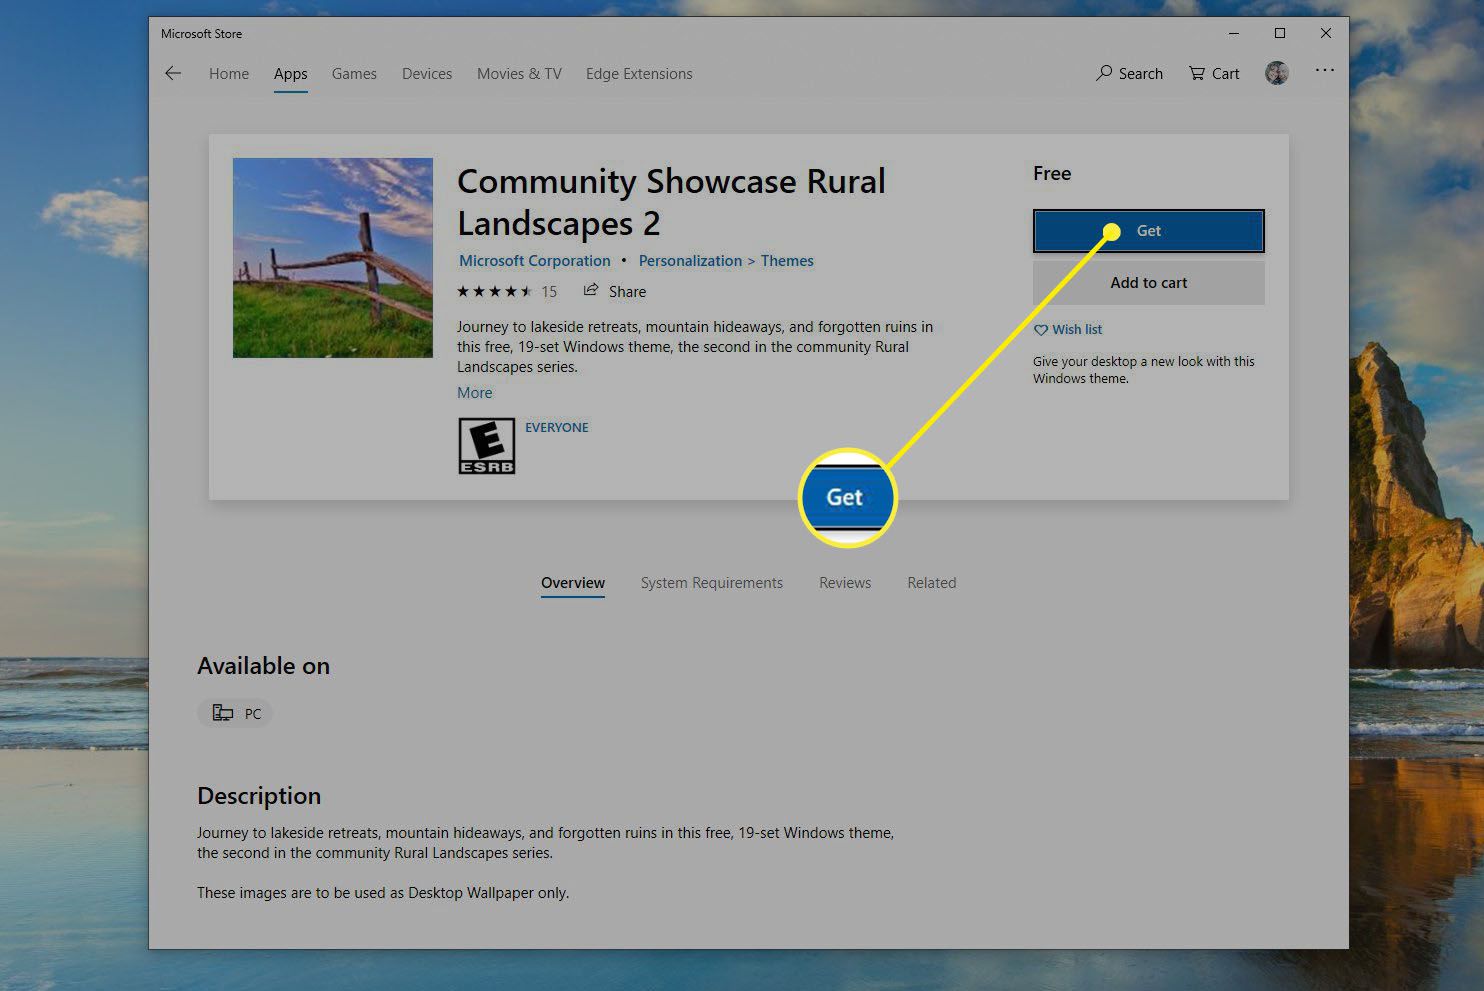Select the Overview section tab
The width and height of the screenshot is (1484, 991).
click(573, 583)
